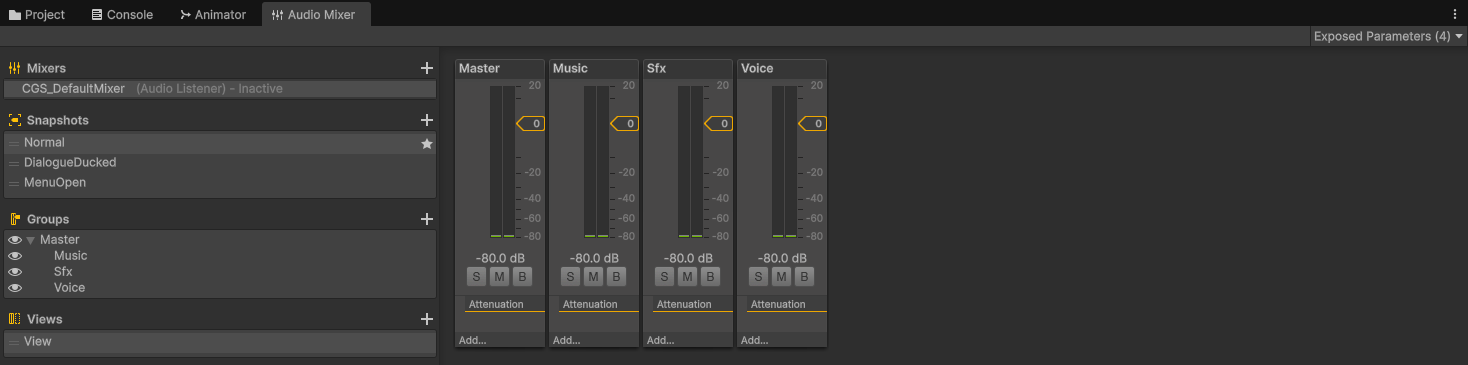
Task: Bypass effects on Music channel
Action: 616,276
